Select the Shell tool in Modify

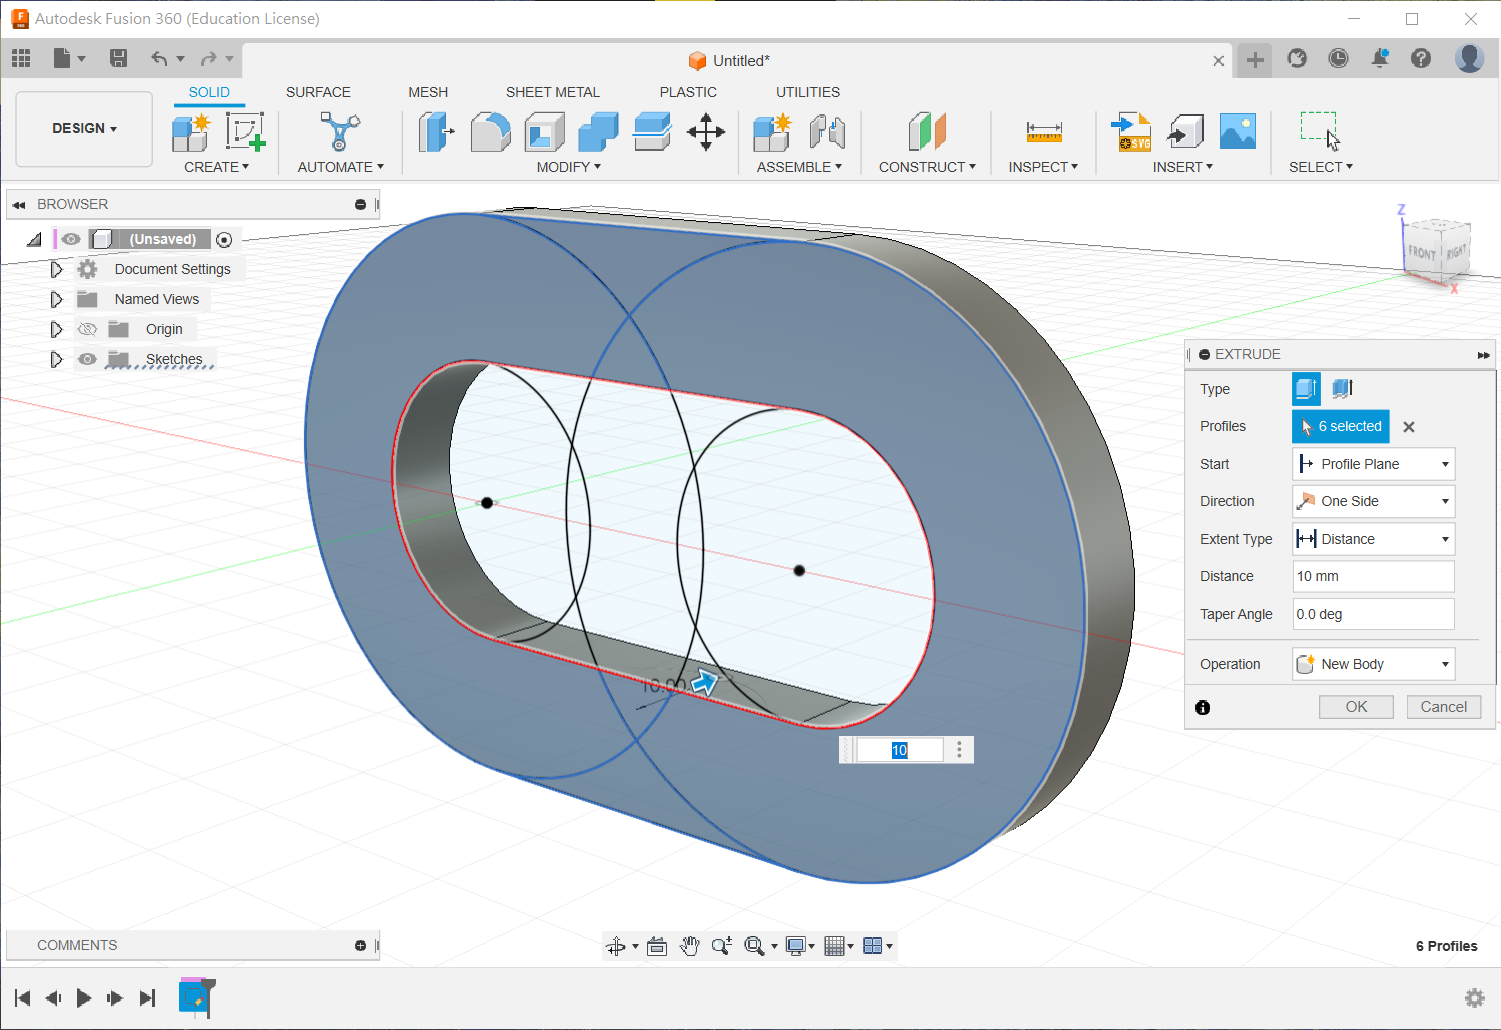tap(544, 132)
